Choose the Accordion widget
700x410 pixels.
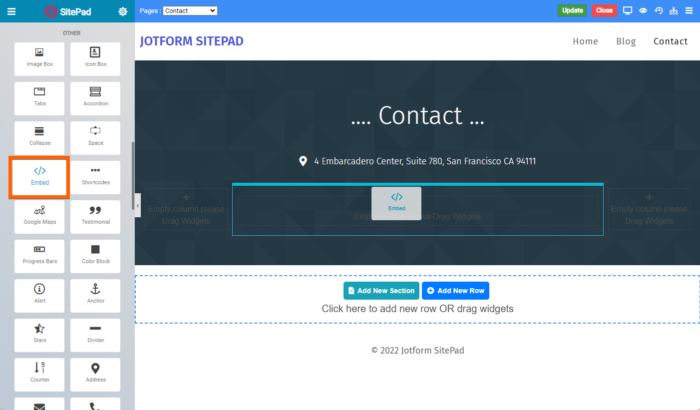(95, 98)
